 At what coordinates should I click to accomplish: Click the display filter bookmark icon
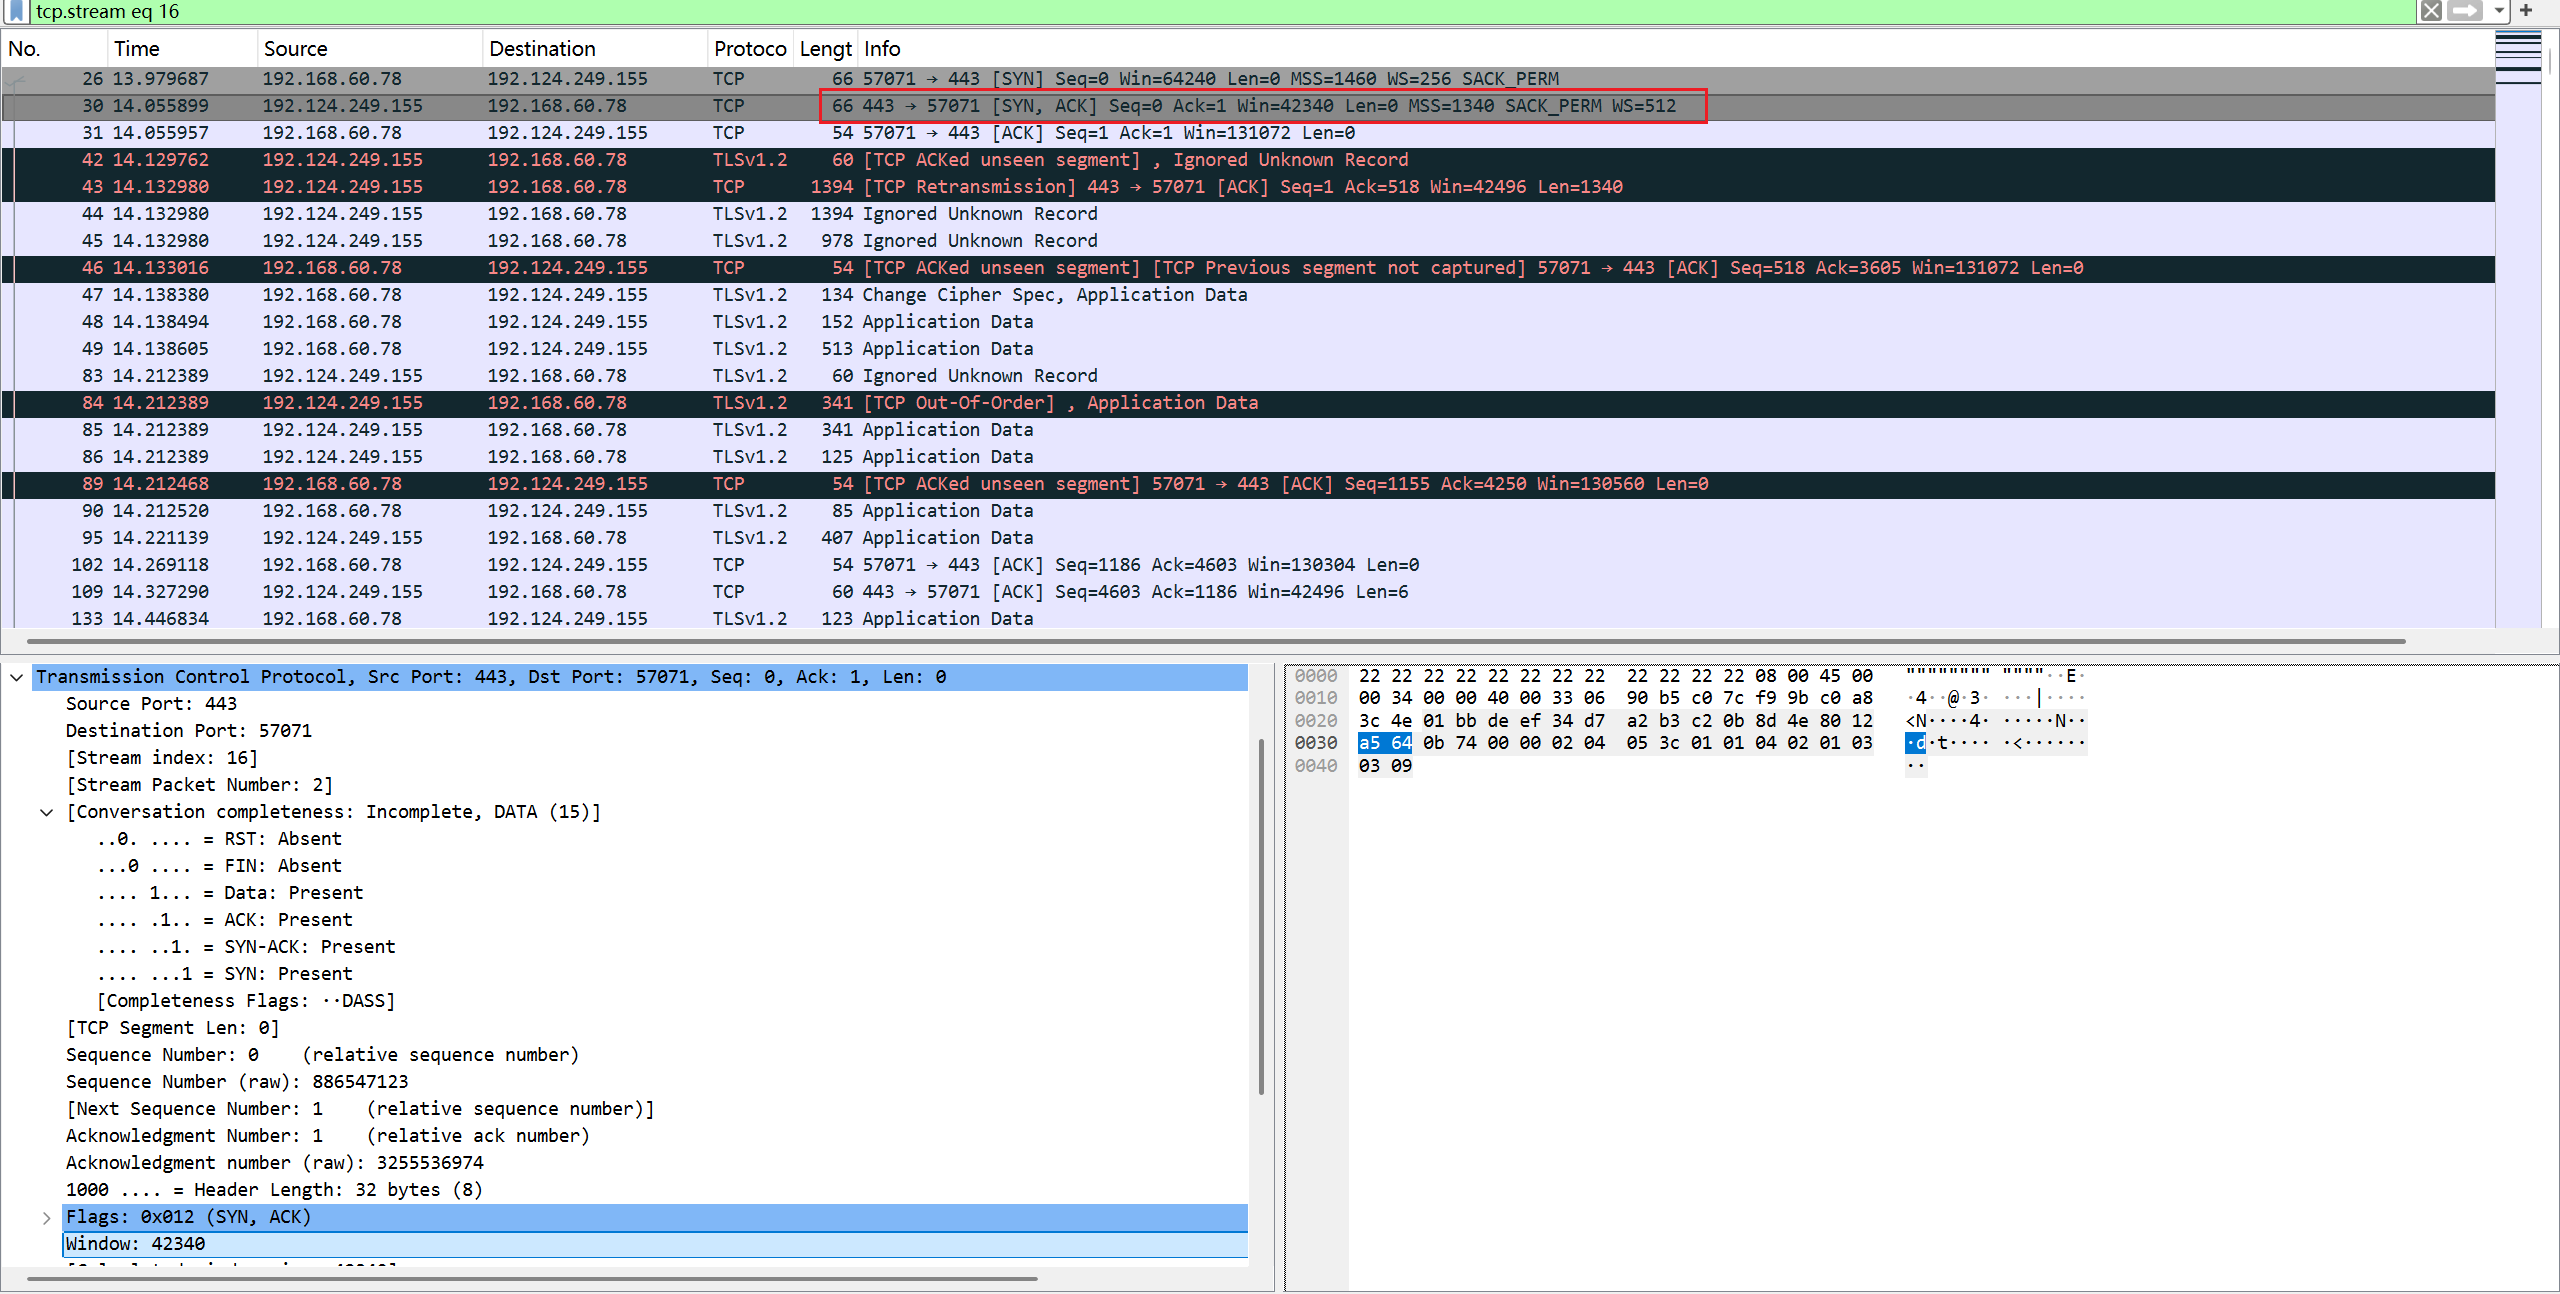pos(16,11)
